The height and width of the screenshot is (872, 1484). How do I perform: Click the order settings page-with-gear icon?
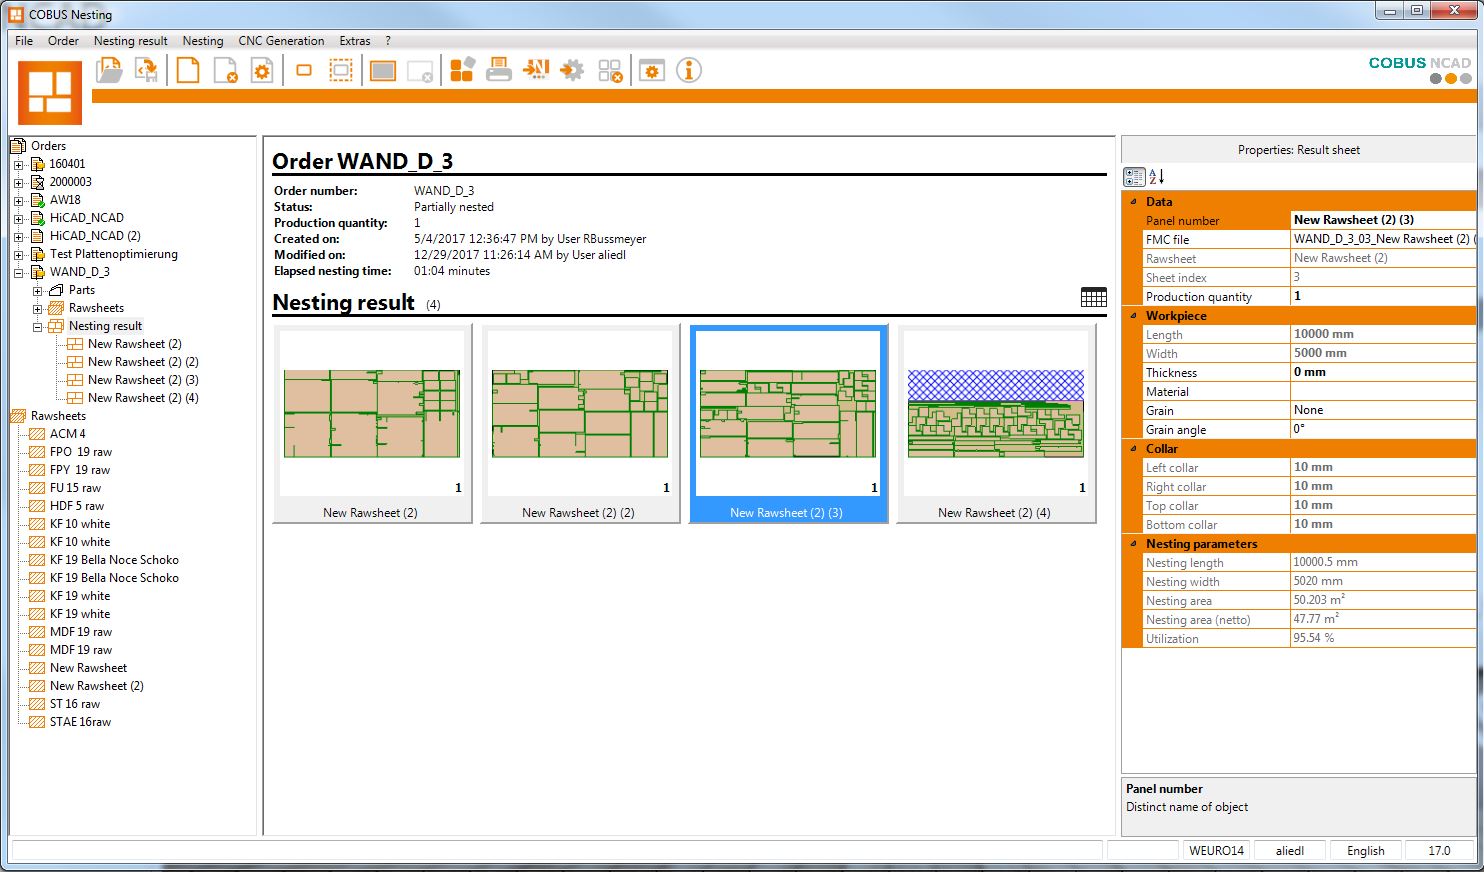pyautogui.click(x=262, y=70)
